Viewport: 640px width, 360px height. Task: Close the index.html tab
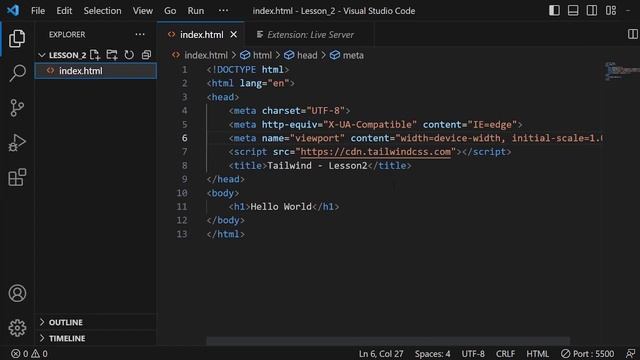tap(233, 35)
